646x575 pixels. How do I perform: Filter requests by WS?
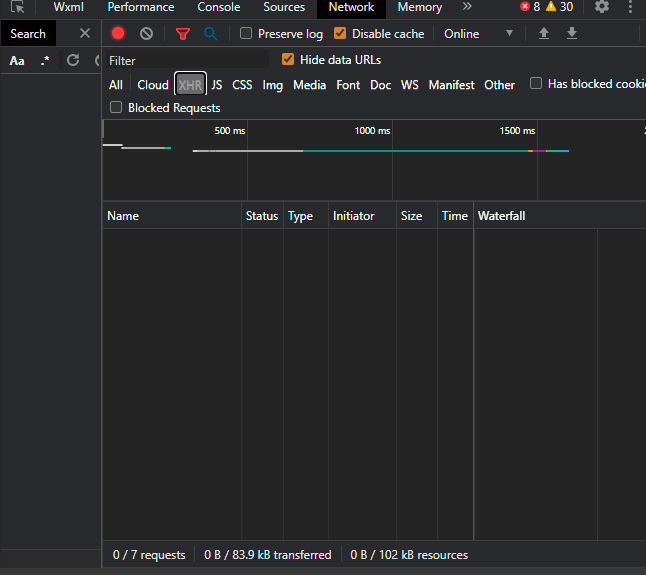(410, 85)
